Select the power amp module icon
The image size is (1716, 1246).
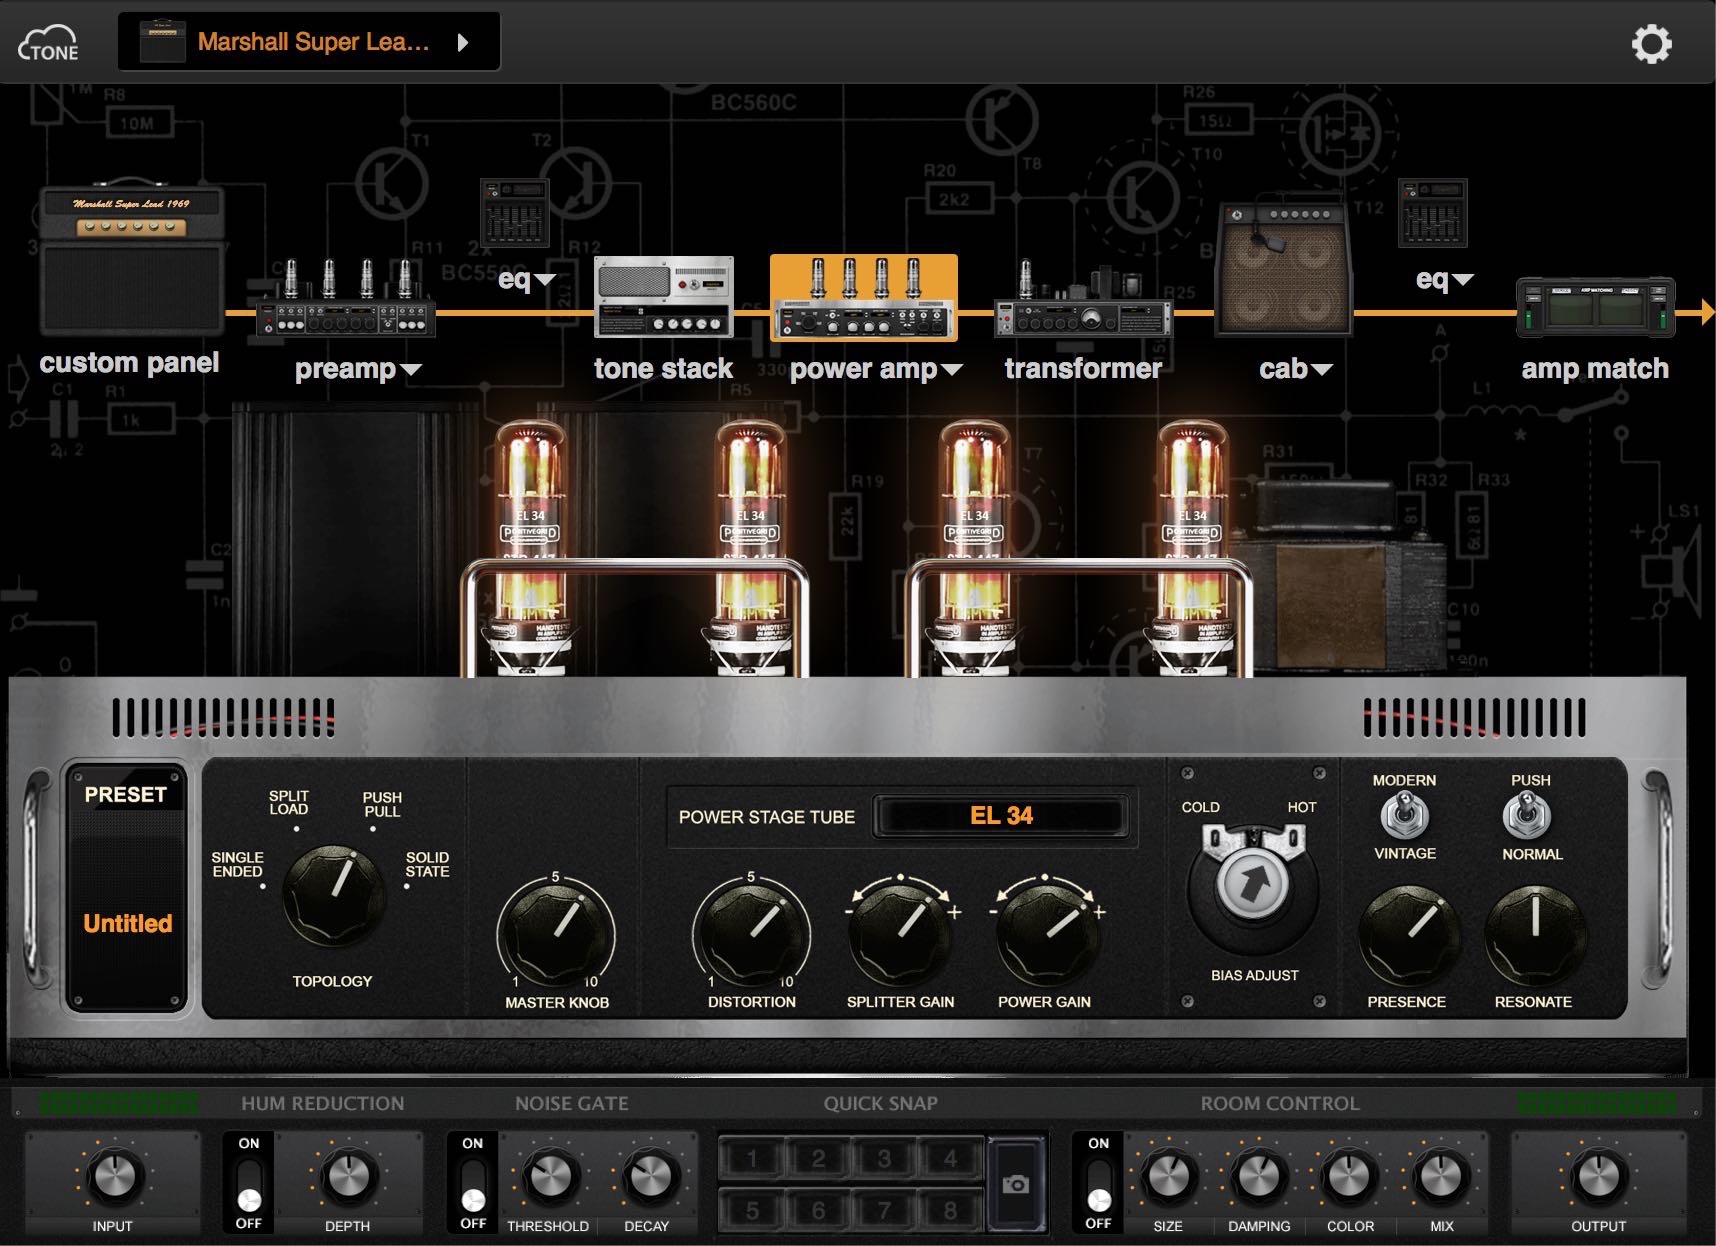coord(864,297)
